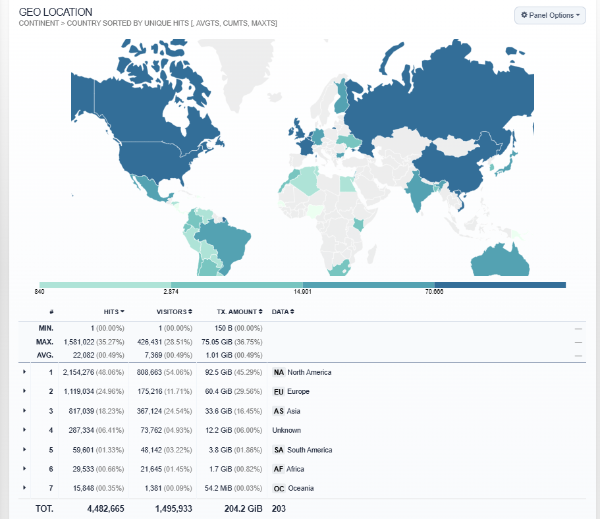Select Australia on the world map

tap(499, 262)
